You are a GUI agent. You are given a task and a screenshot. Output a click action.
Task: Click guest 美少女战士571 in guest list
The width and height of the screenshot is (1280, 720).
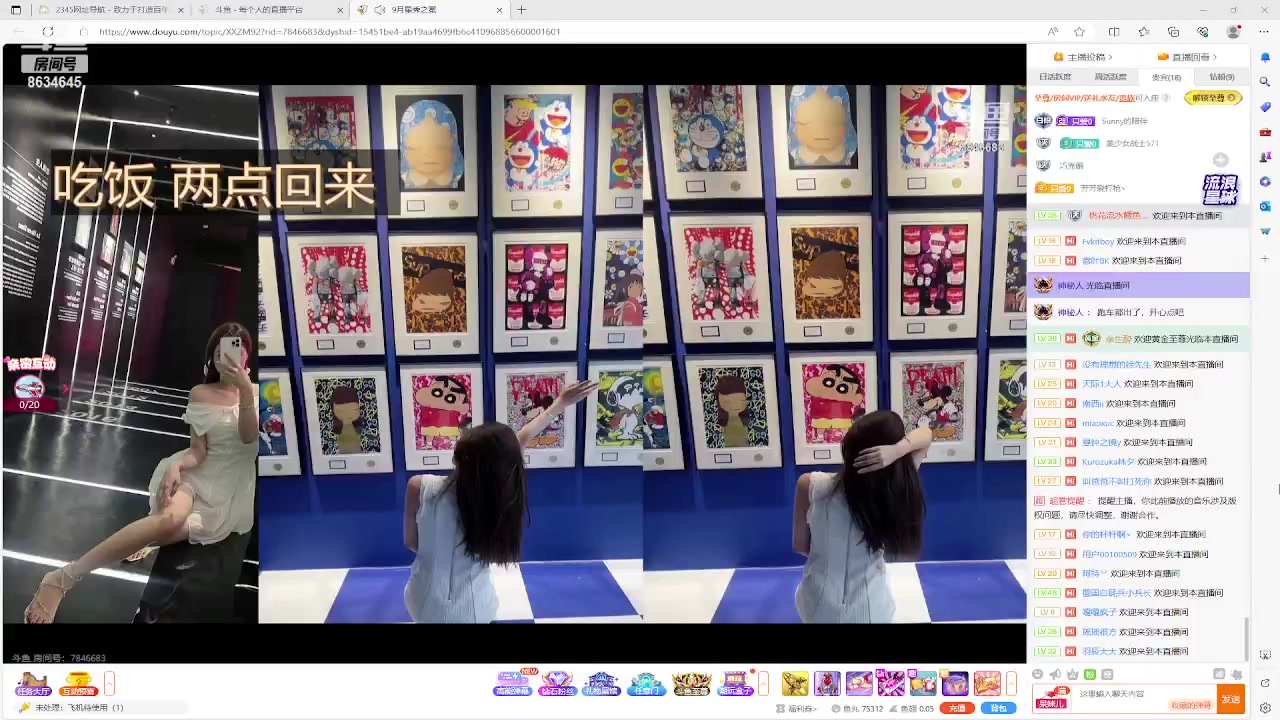(1132, 144)
